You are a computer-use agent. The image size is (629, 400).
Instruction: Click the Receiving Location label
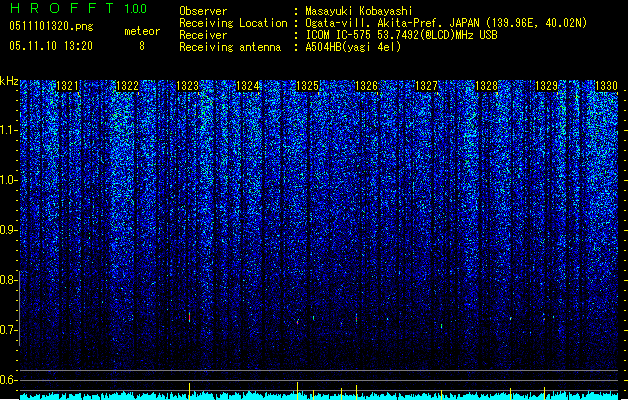(233, 23)
